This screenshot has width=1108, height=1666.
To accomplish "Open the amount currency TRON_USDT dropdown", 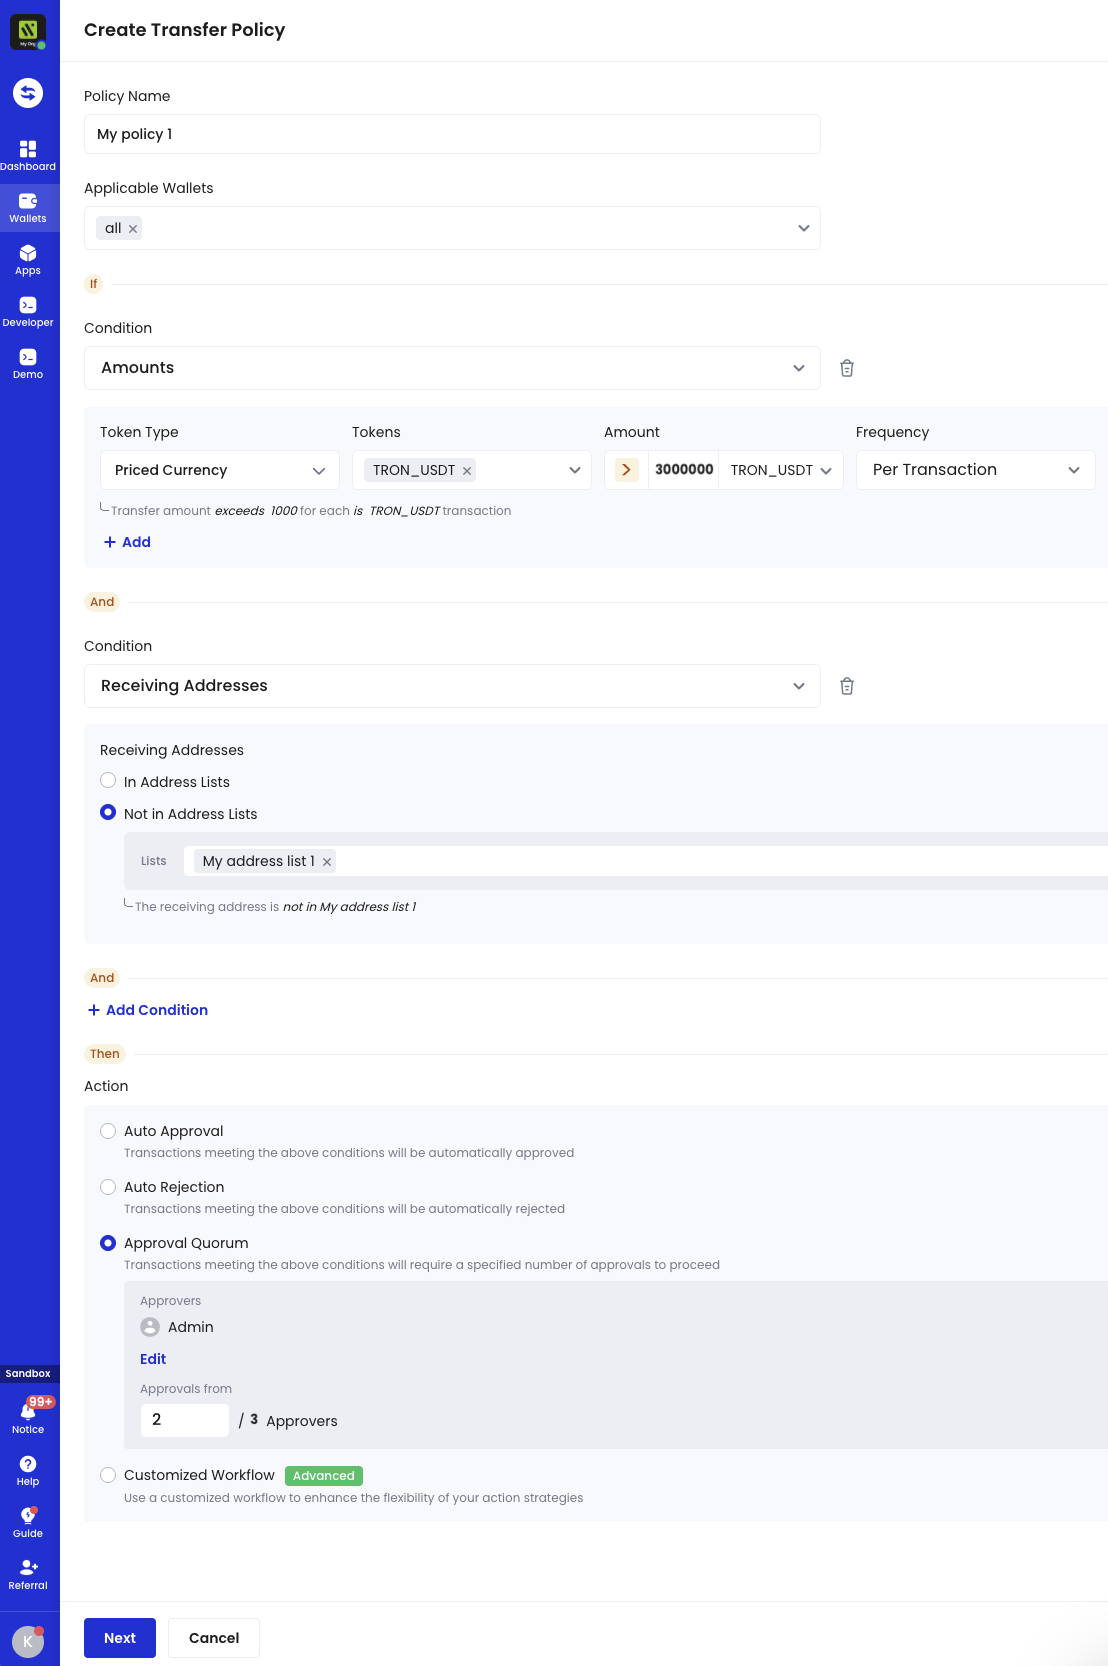I will coord(781,470).
